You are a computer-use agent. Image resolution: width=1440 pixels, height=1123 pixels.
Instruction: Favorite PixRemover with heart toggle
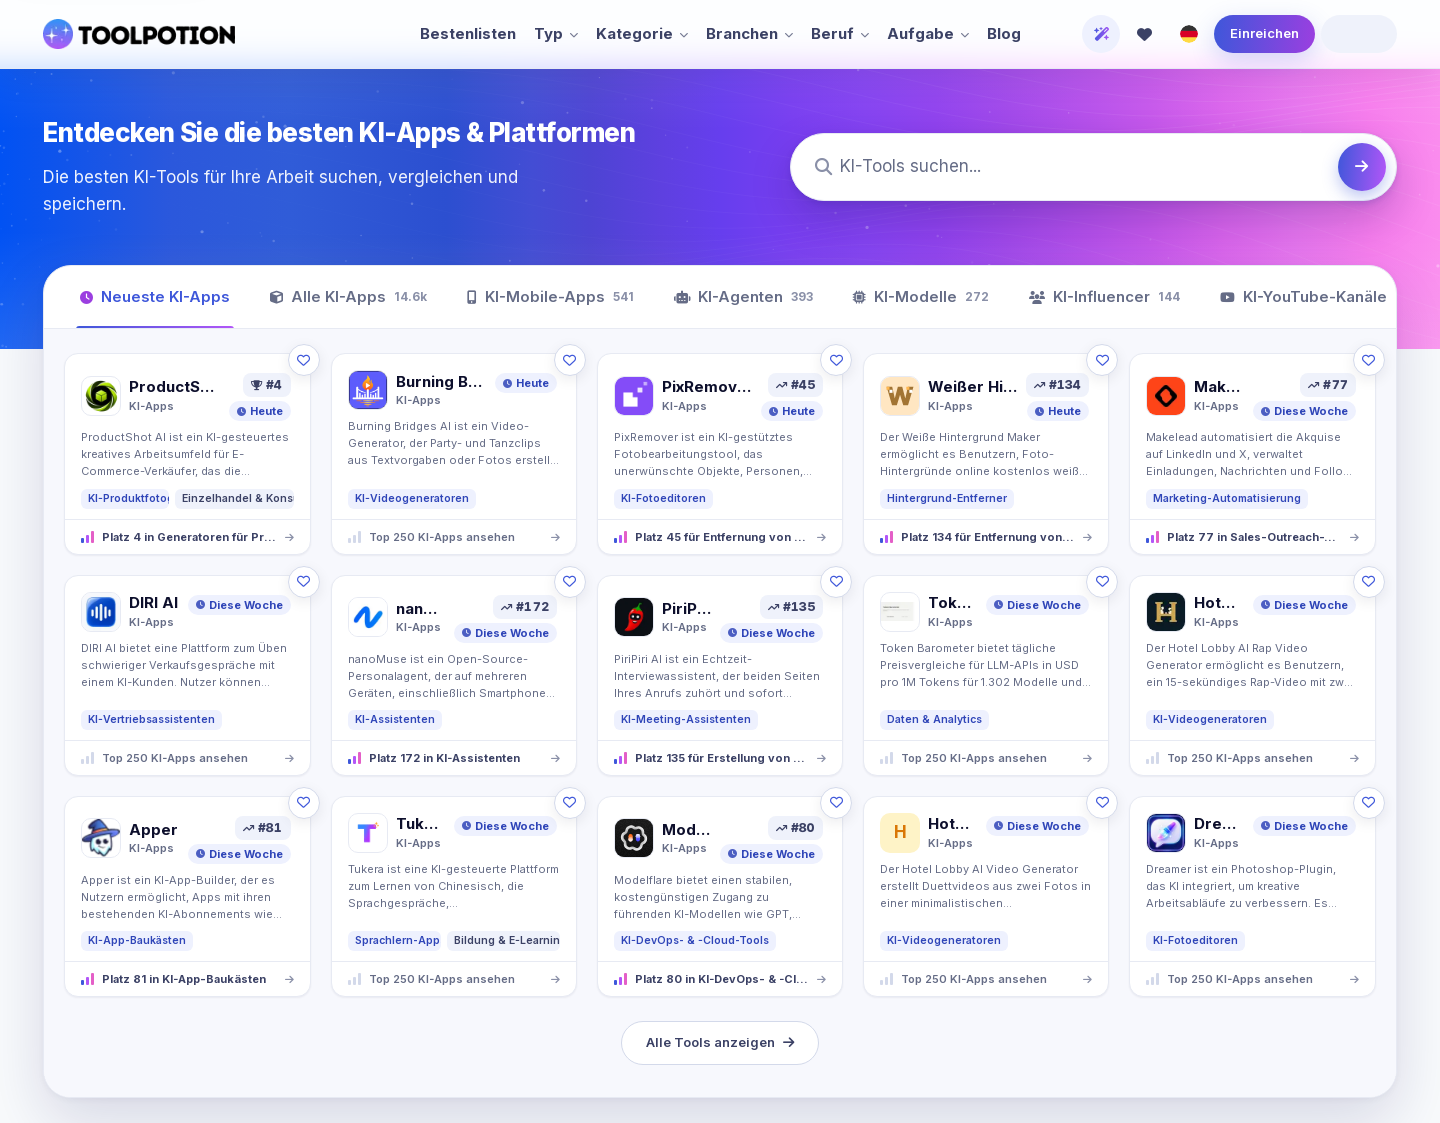pyautogui.click(x=836, y=360)
